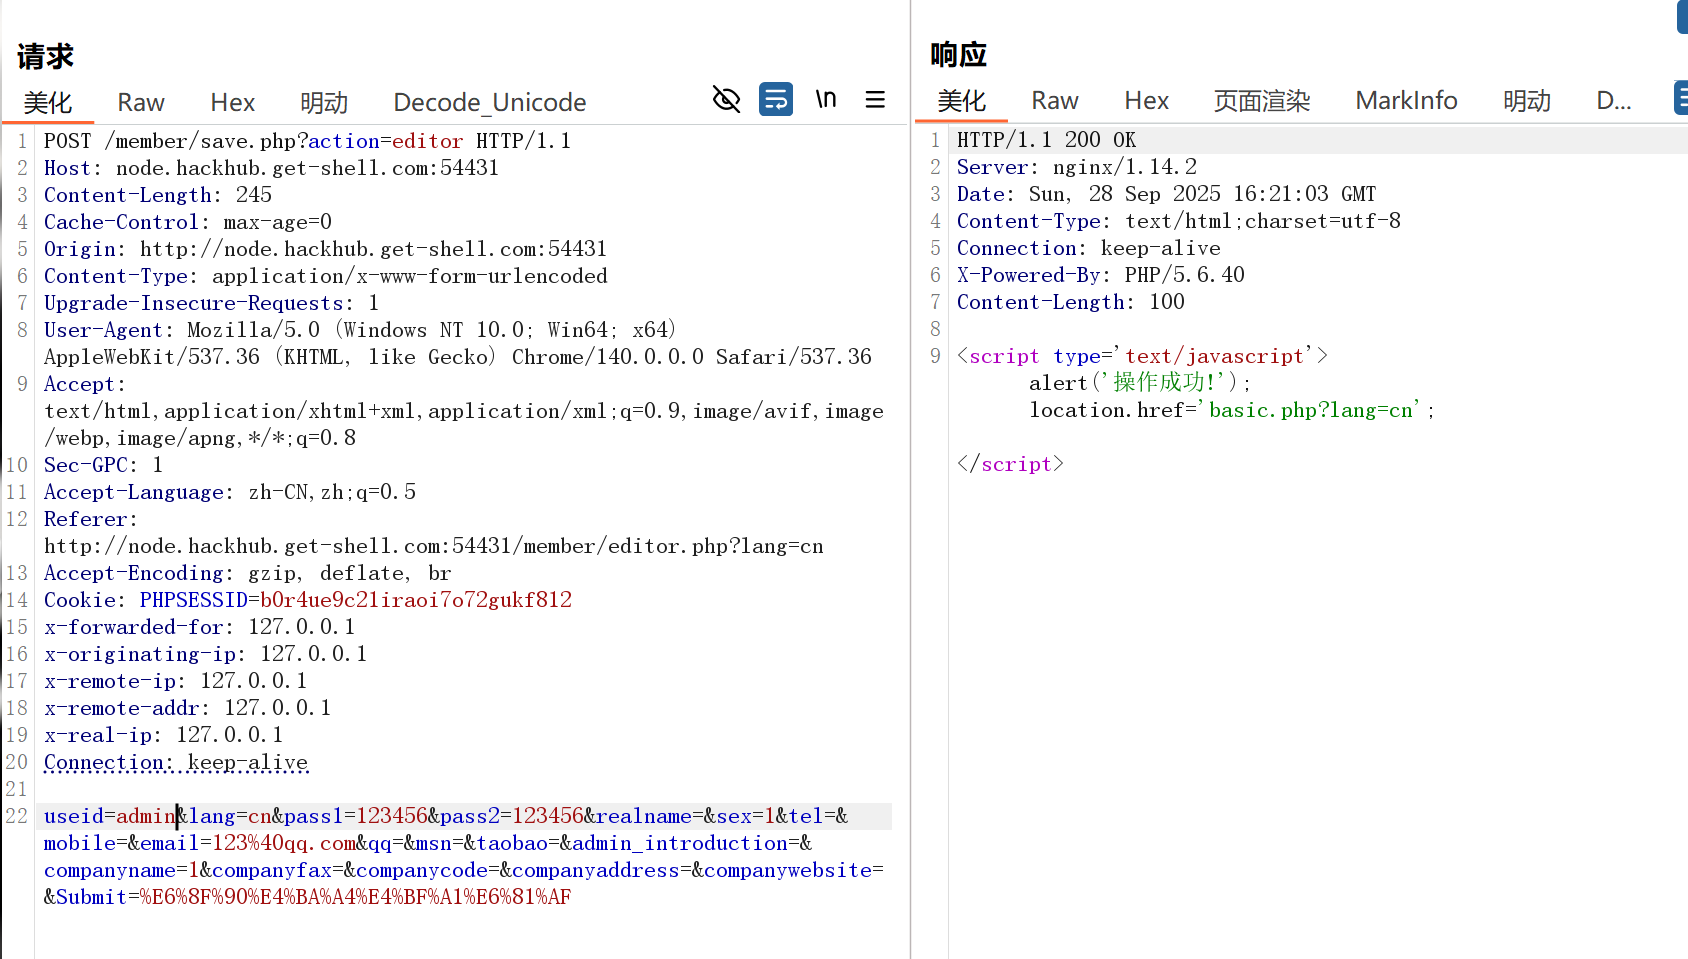Click the Upgrade-Insecure-Requests header
Screen dimensions: 1688x959
coord(211,303)
